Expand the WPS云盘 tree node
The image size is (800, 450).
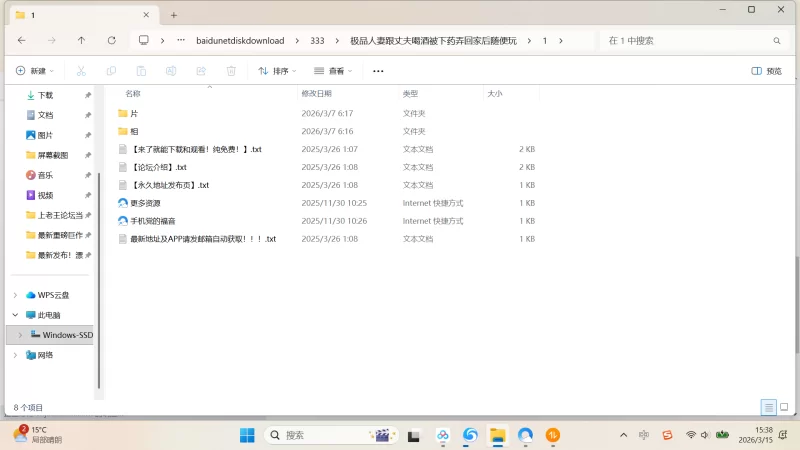coord(15,295)
